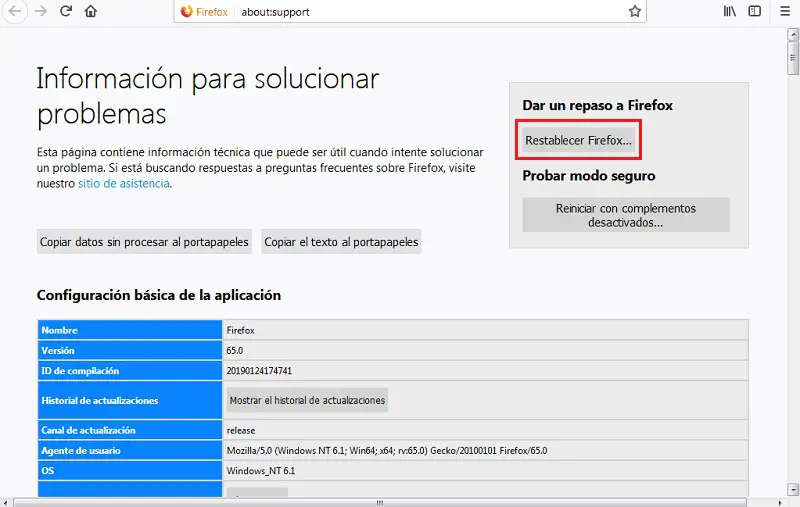The width and height of the screenshot is (800, 507).
Task: Toggle the sidebar icon
Action: point(755,11)
